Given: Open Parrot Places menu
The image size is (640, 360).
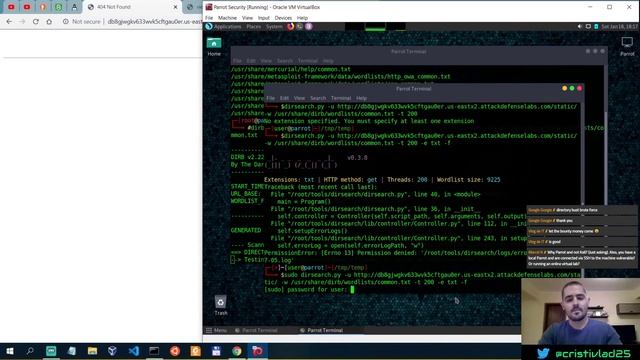Looking at the screenshot, I should pos(253,27).
